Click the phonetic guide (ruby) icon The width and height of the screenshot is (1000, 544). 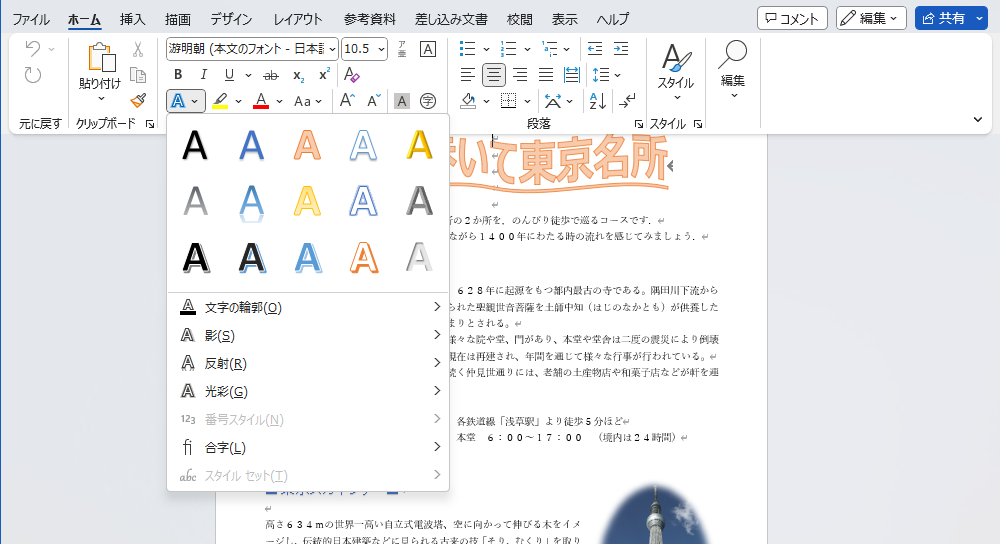coord(402,49)
